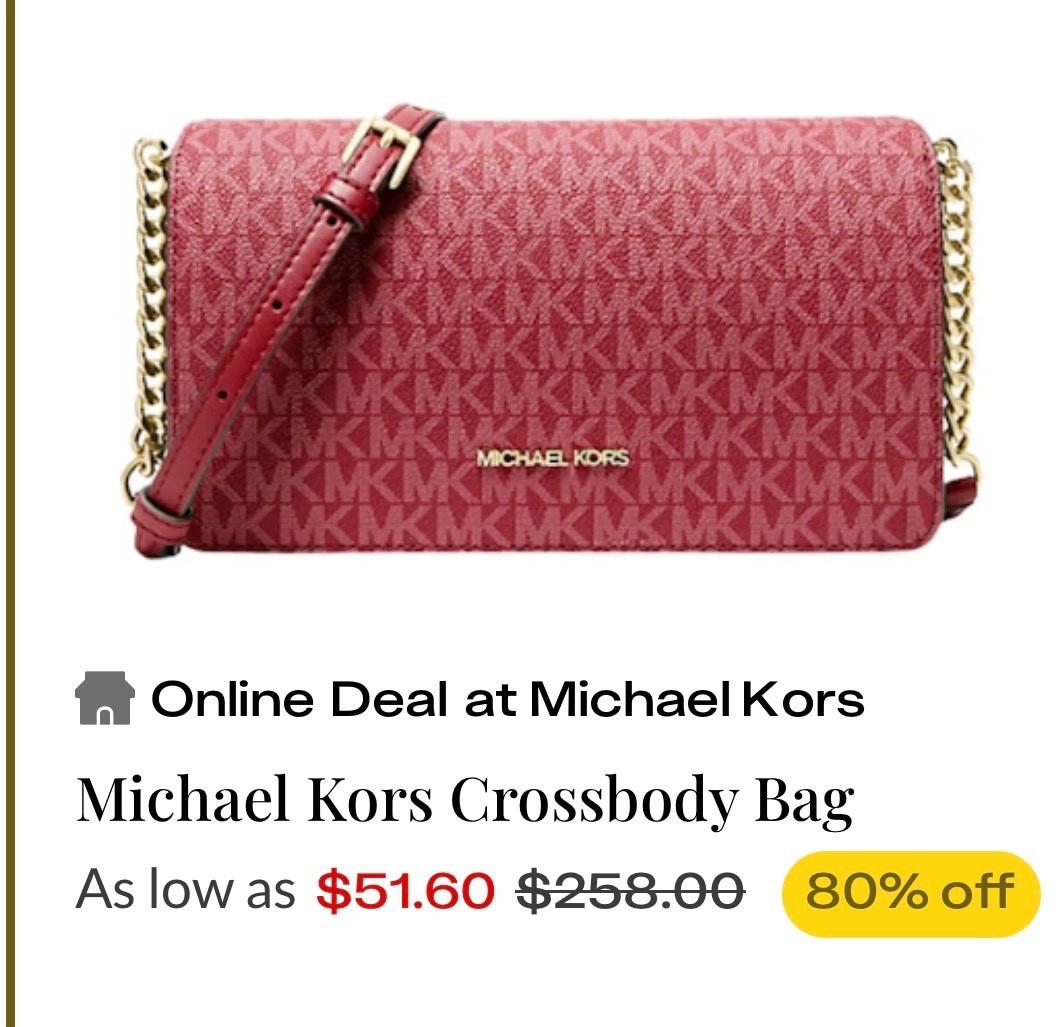Click Michael Kors store name in deal label

pyautogui.click(x=697, y=699)
